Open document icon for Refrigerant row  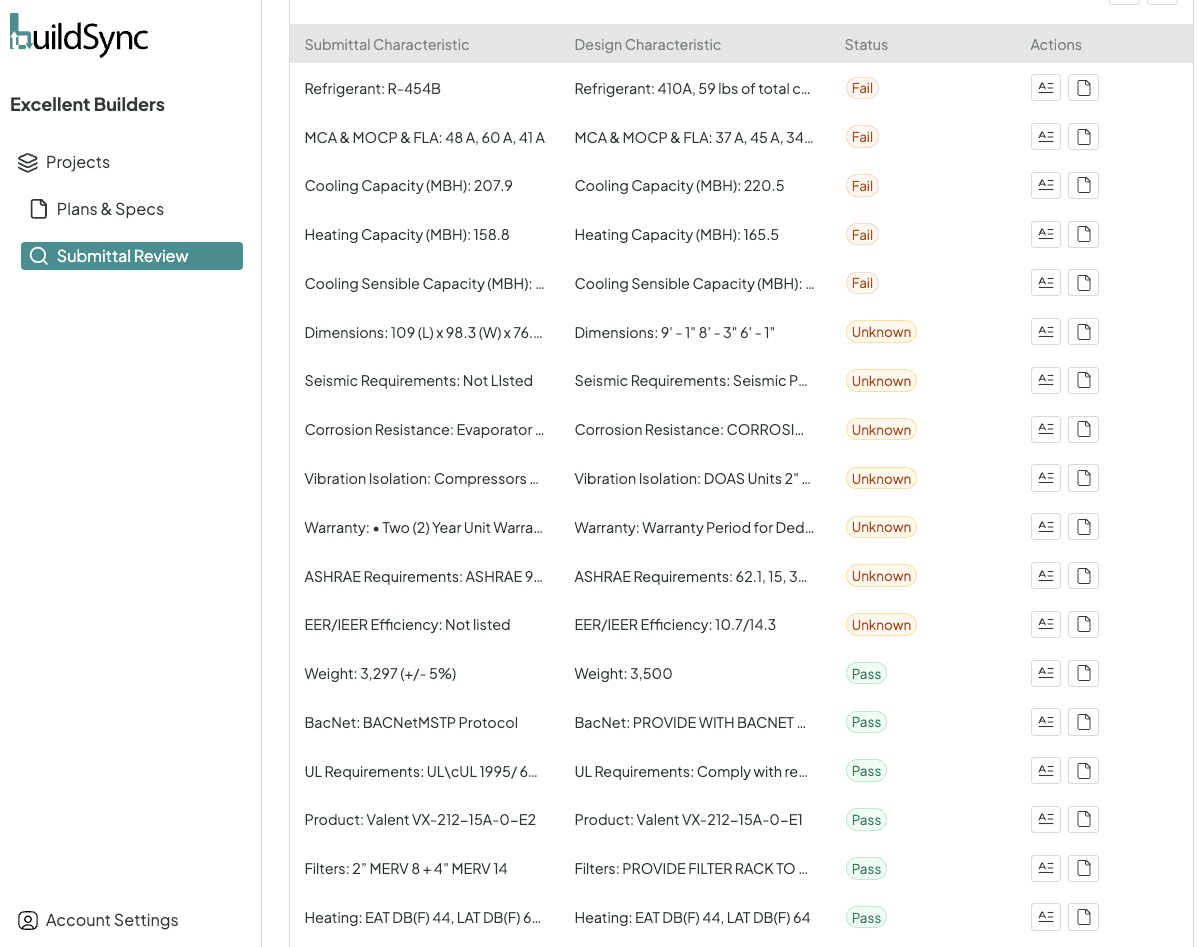1083,88
